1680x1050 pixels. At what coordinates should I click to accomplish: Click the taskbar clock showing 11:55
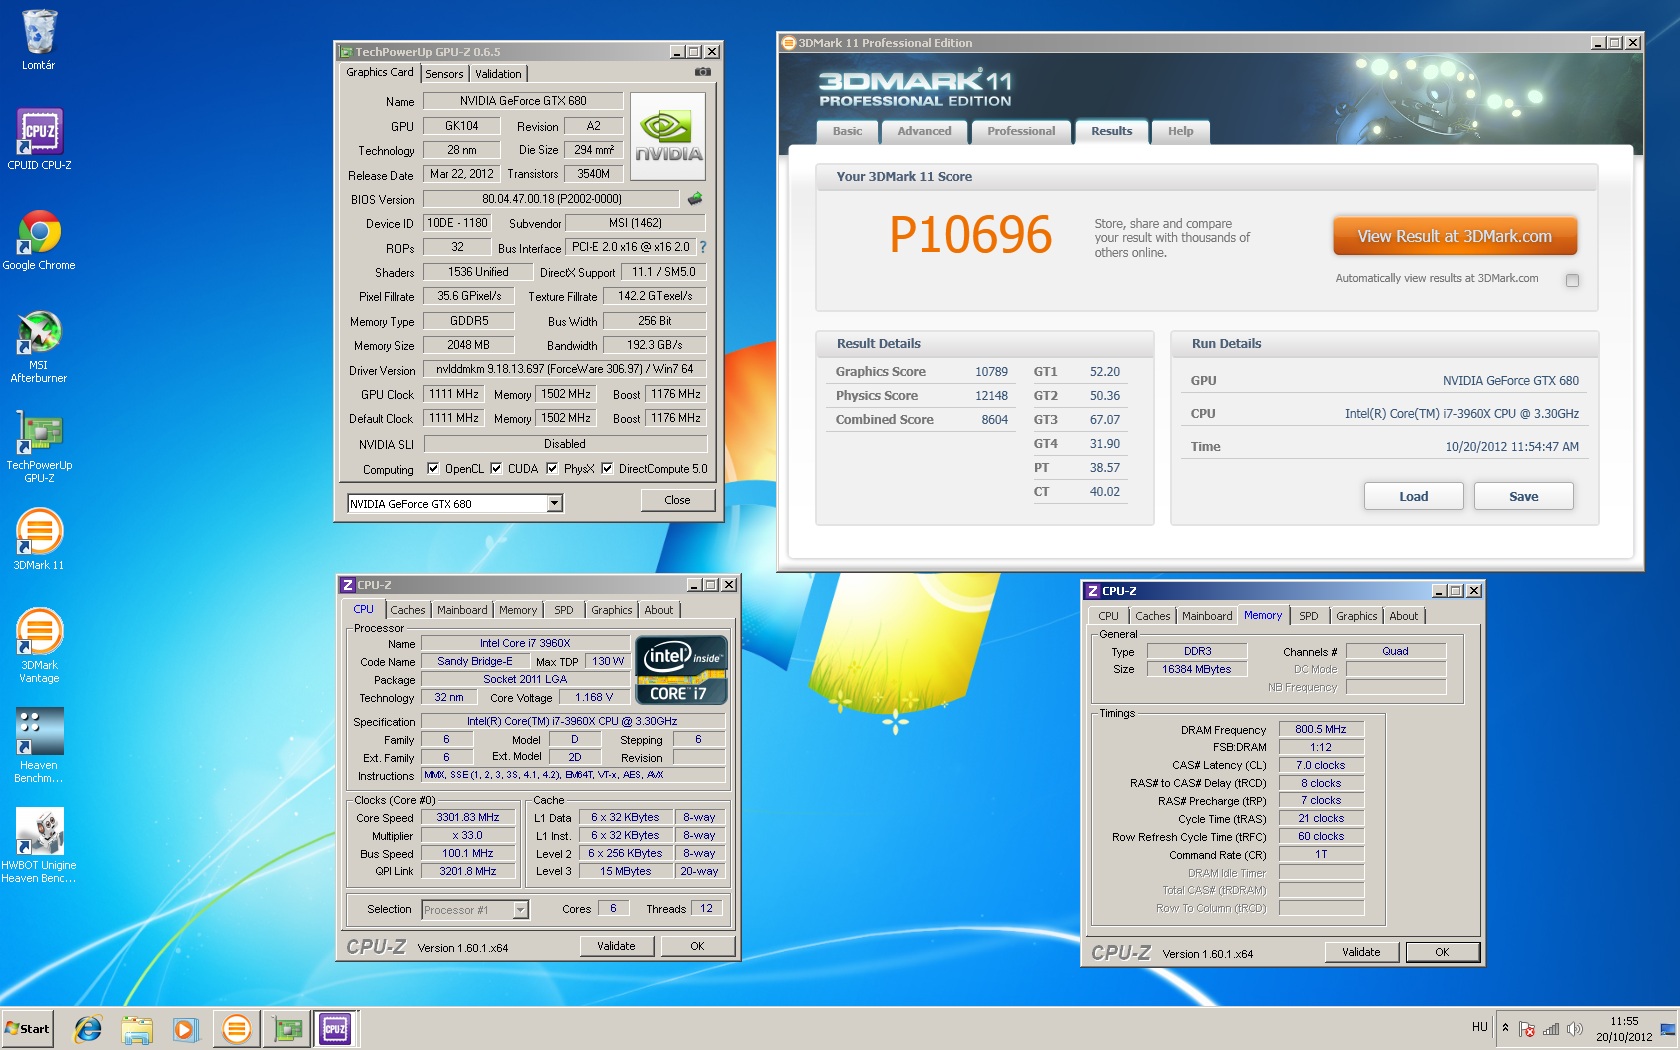pyautogui.click(x=1624, y=1029)
